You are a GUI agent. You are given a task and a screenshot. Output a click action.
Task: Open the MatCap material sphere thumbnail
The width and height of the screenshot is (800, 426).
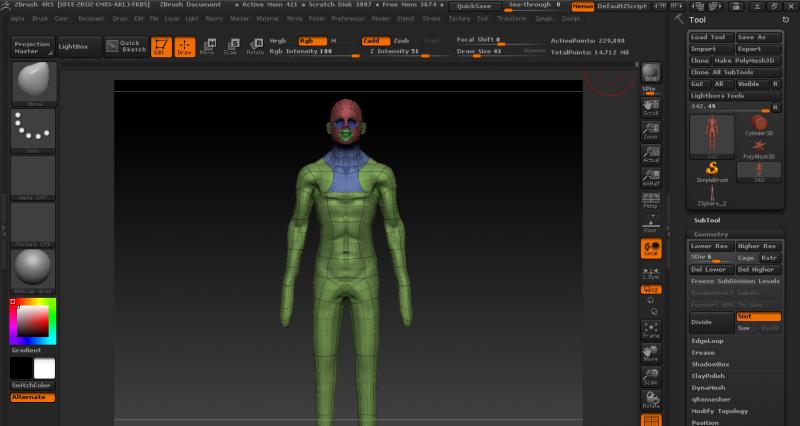(x=33, y=268)
